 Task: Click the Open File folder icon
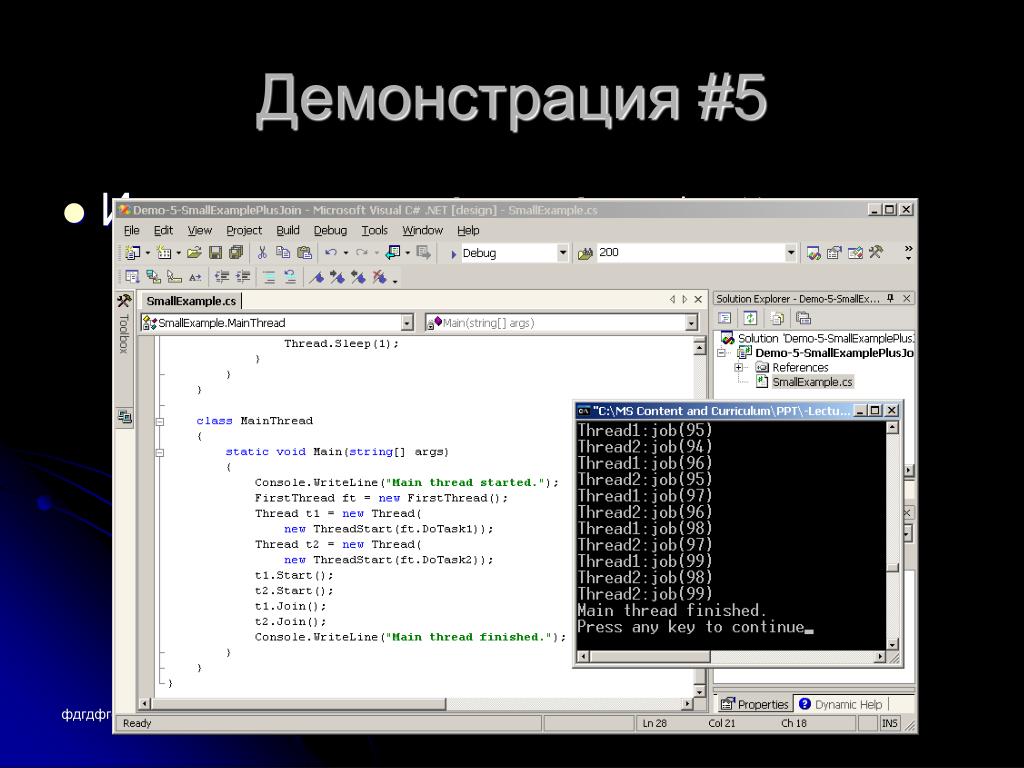click(194, 253)
